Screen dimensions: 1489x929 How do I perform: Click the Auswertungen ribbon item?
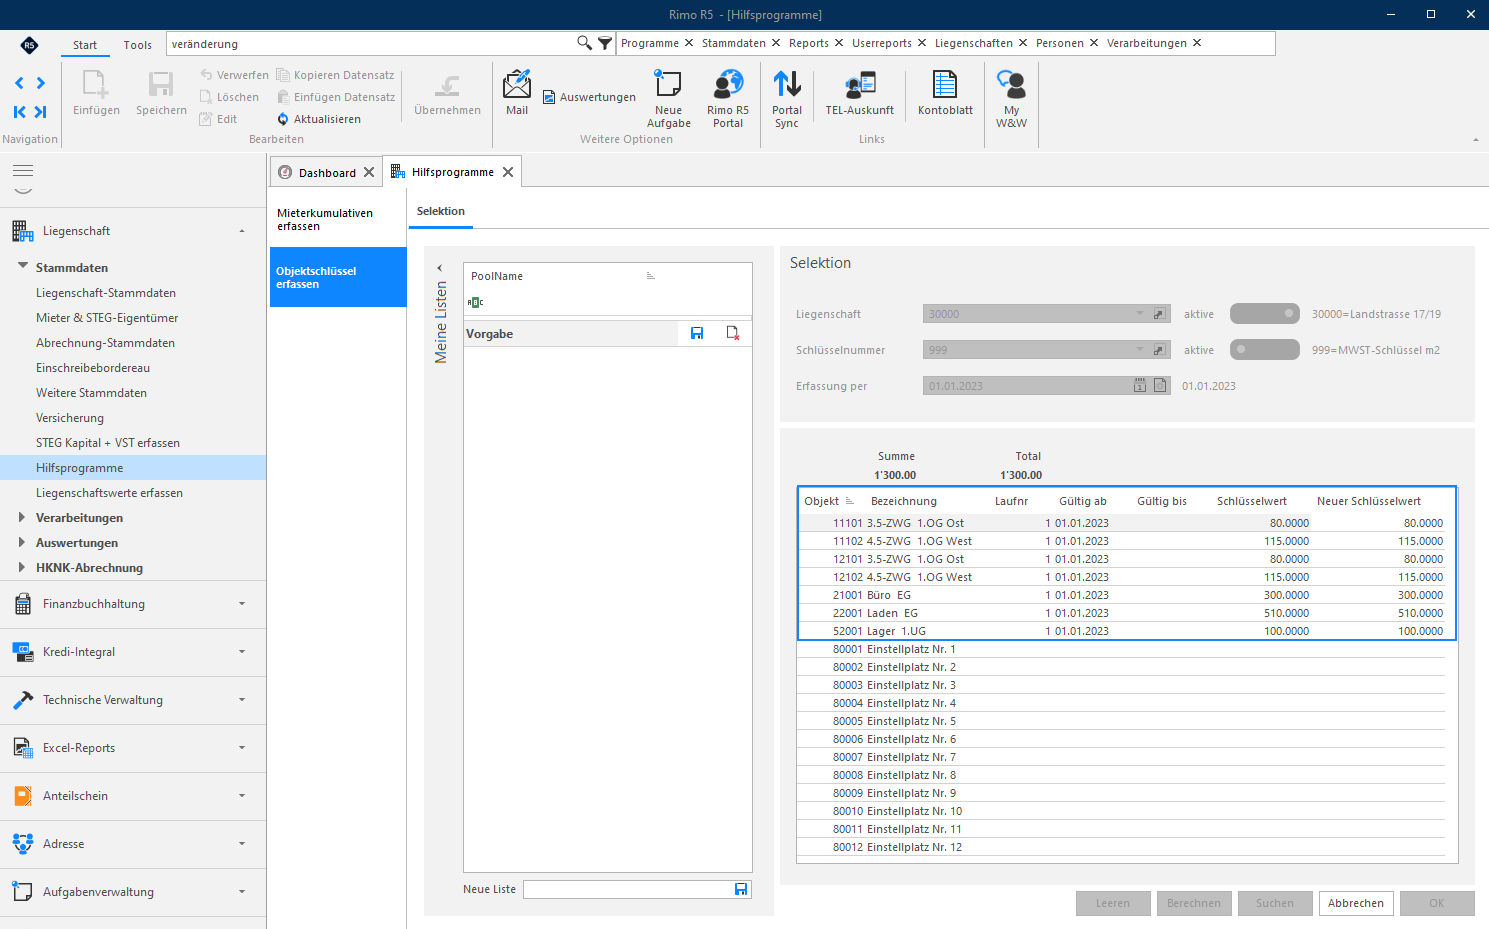coord(589,97)
